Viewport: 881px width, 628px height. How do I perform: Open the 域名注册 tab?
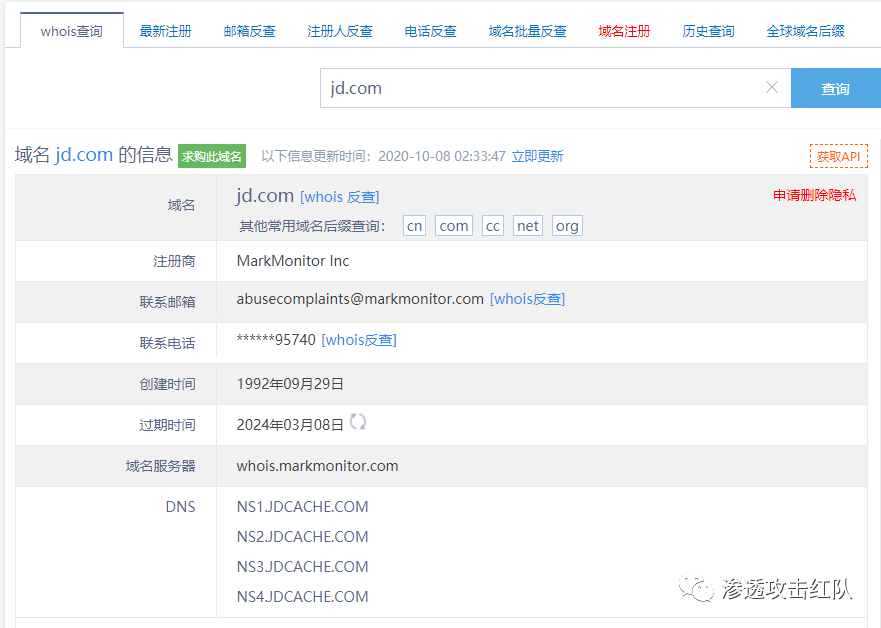[x=624, y=30]
